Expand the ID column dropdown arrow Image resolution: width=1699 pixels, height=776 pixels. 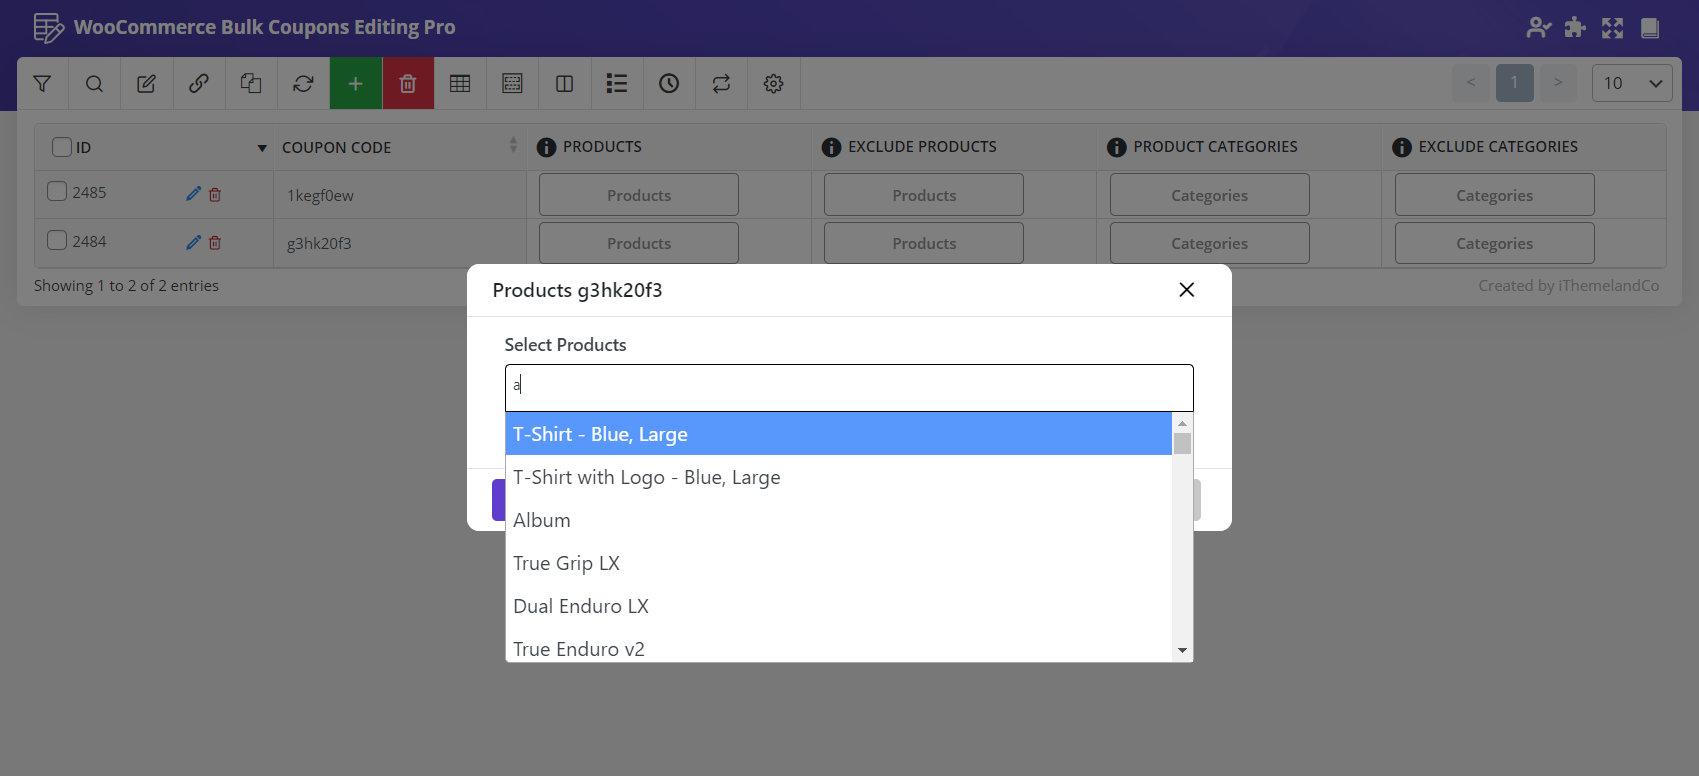pos(262,148)
